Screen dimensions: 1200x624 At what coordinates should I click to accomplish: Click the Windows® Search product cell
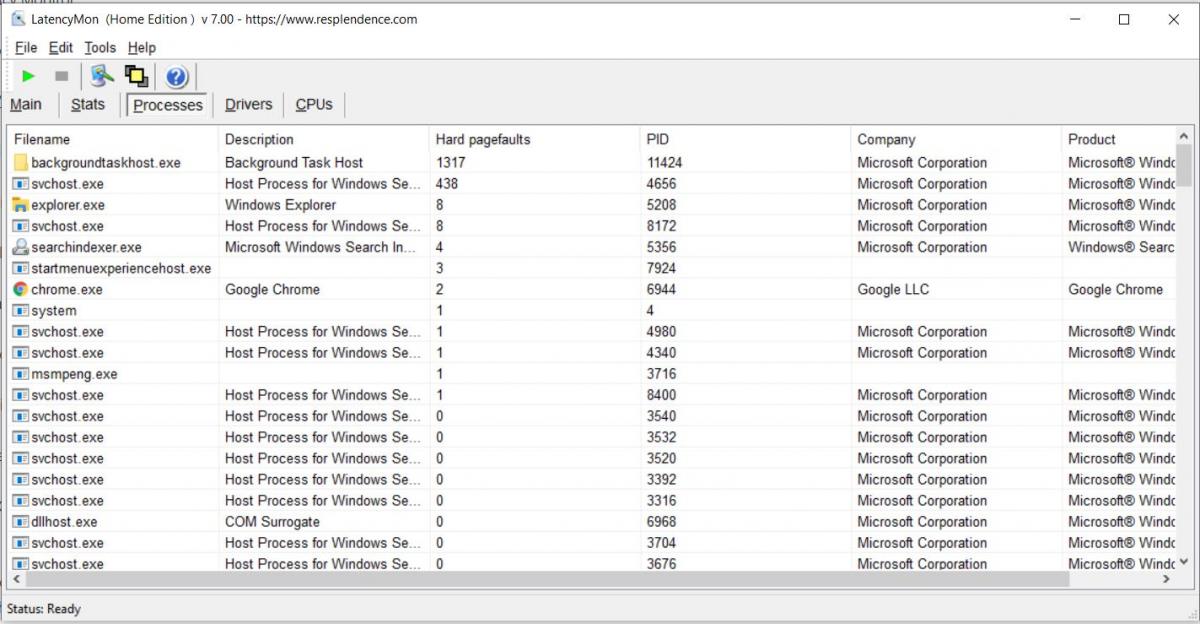1121,247
